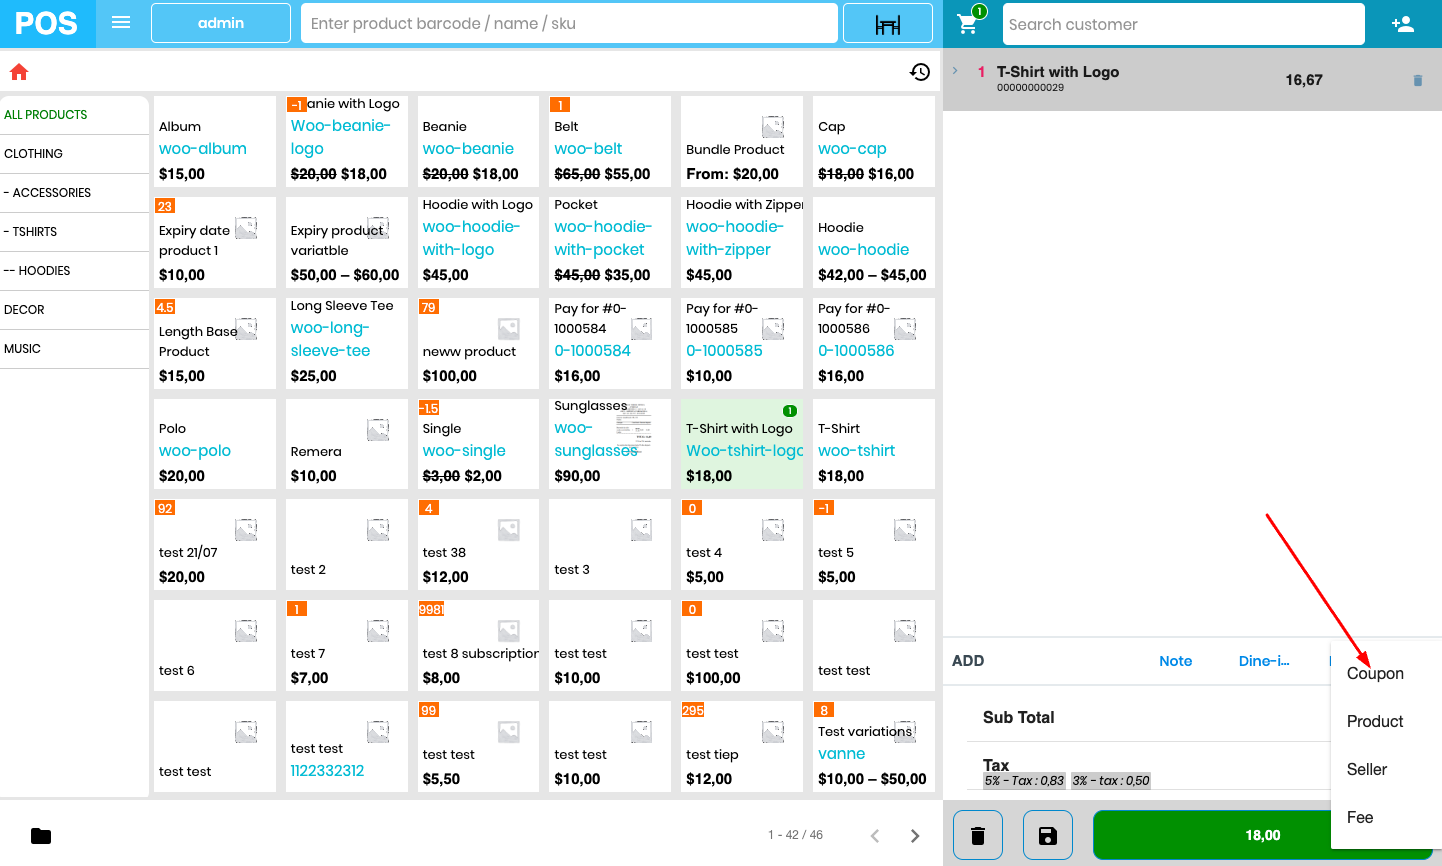
Task: Open the cart icon showing one item
Action: pyautogui.click(x=967, y=23)
